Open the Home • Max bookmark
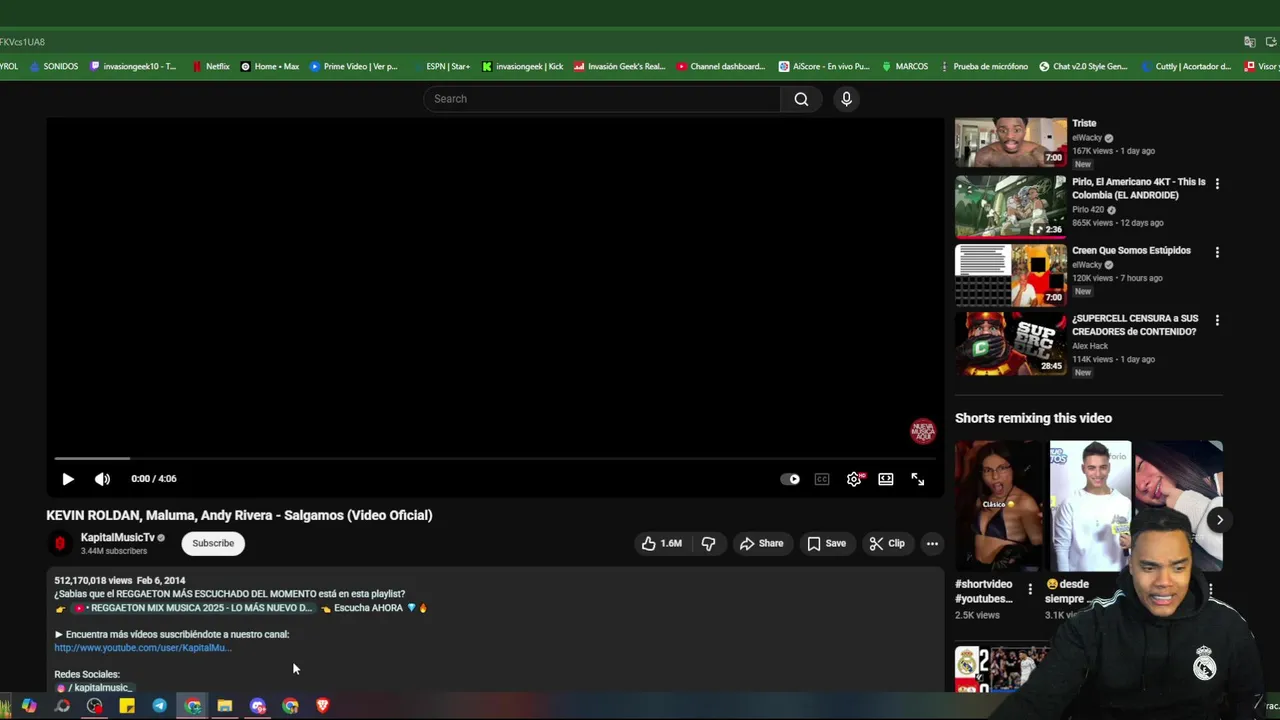The image size is (1280, 720). coord(270,67)
